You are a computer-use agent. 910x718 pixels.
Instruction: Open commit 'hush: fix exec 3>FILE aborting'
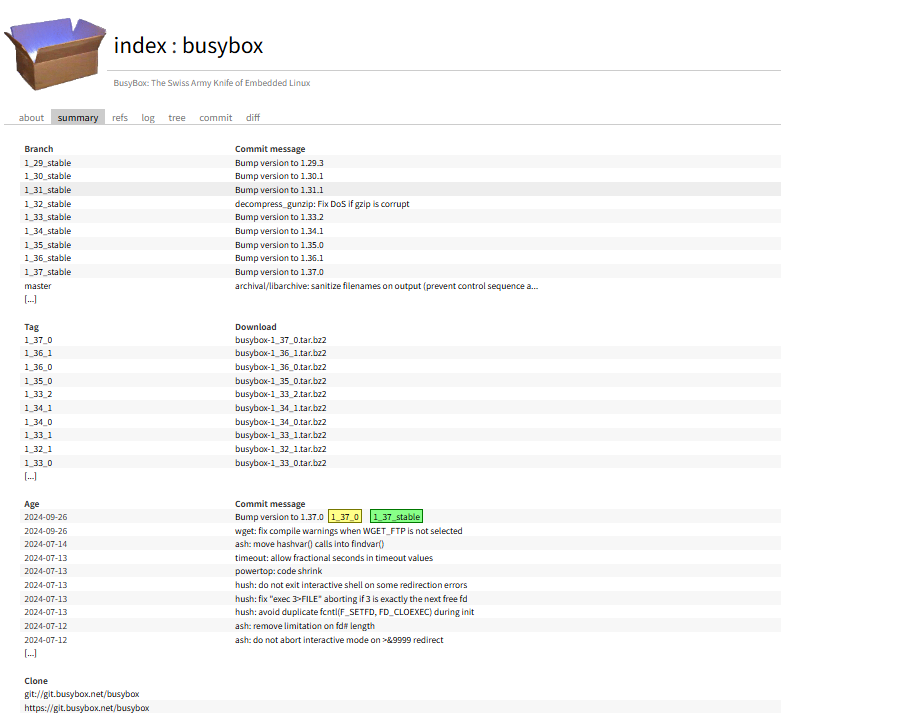click(351, 598)
